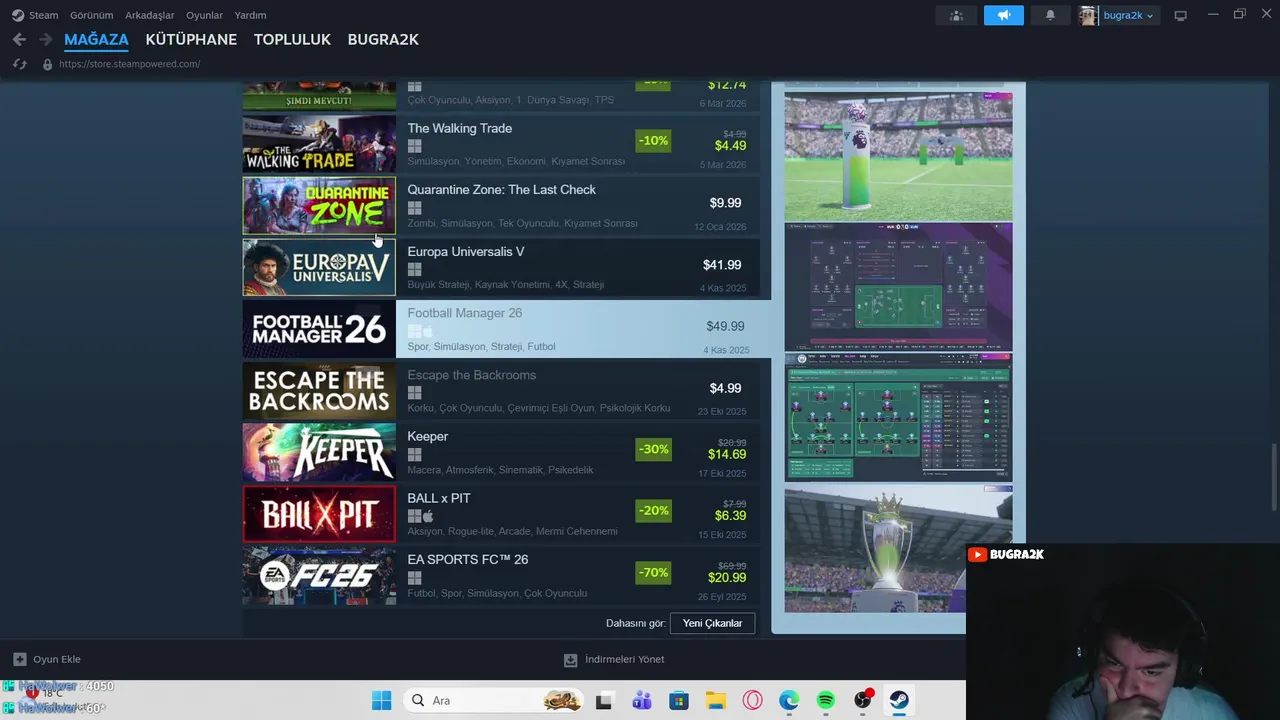
Task: Click the browser back arrow
Action: click(19, 39)
